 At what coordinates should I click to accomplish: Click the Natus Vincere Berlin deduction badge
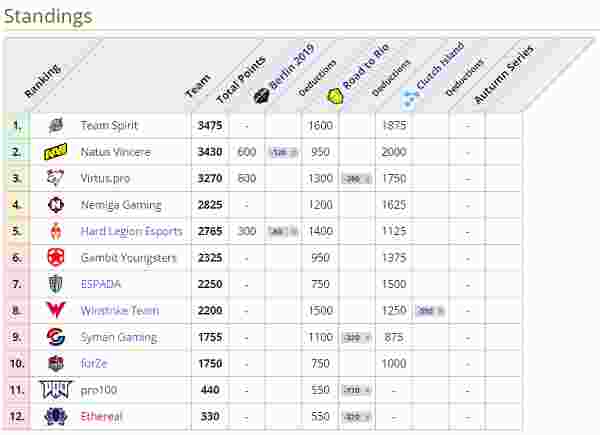tap(284, 153)
